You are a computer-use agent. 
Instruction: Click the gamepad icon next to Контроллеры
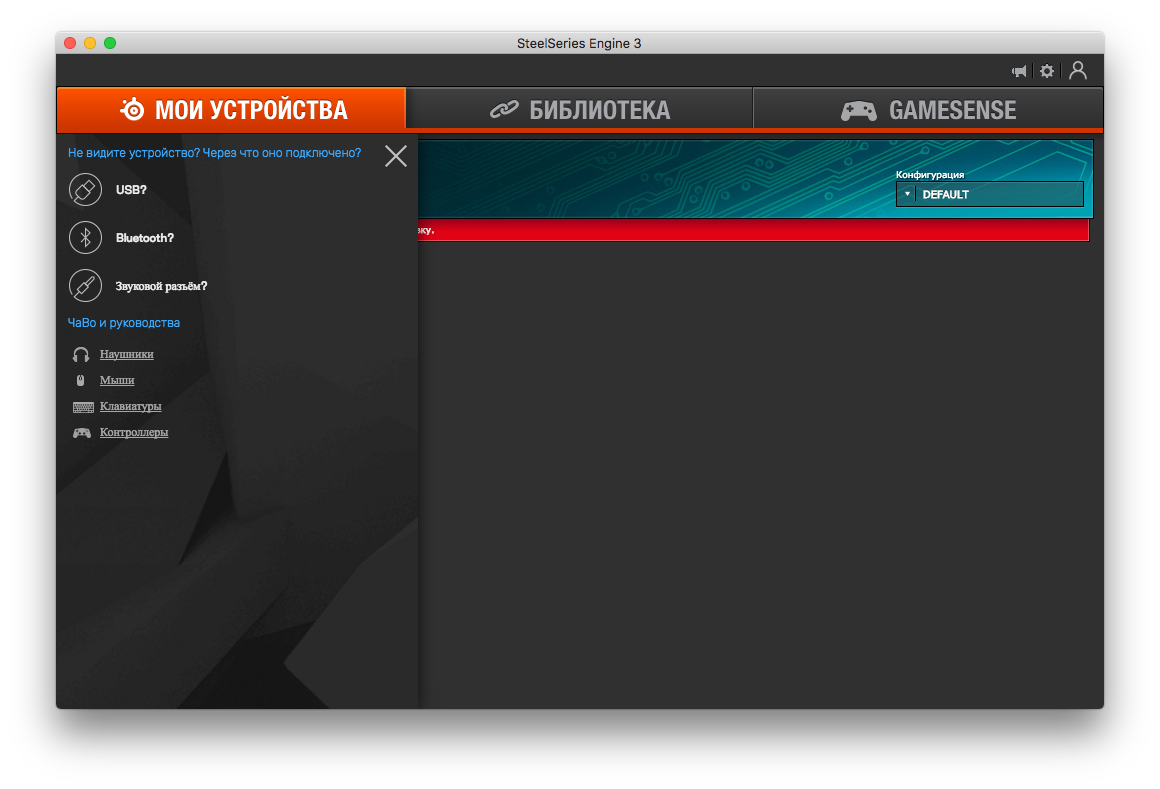(81, 433)
